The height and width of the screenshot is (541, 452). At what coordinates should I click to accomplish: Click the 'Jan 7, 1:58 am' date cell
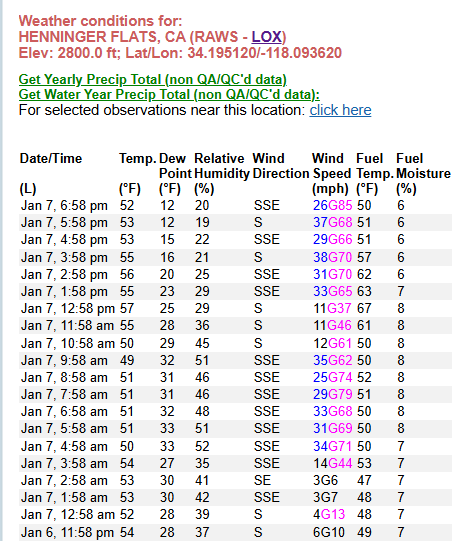pos(64,498)
